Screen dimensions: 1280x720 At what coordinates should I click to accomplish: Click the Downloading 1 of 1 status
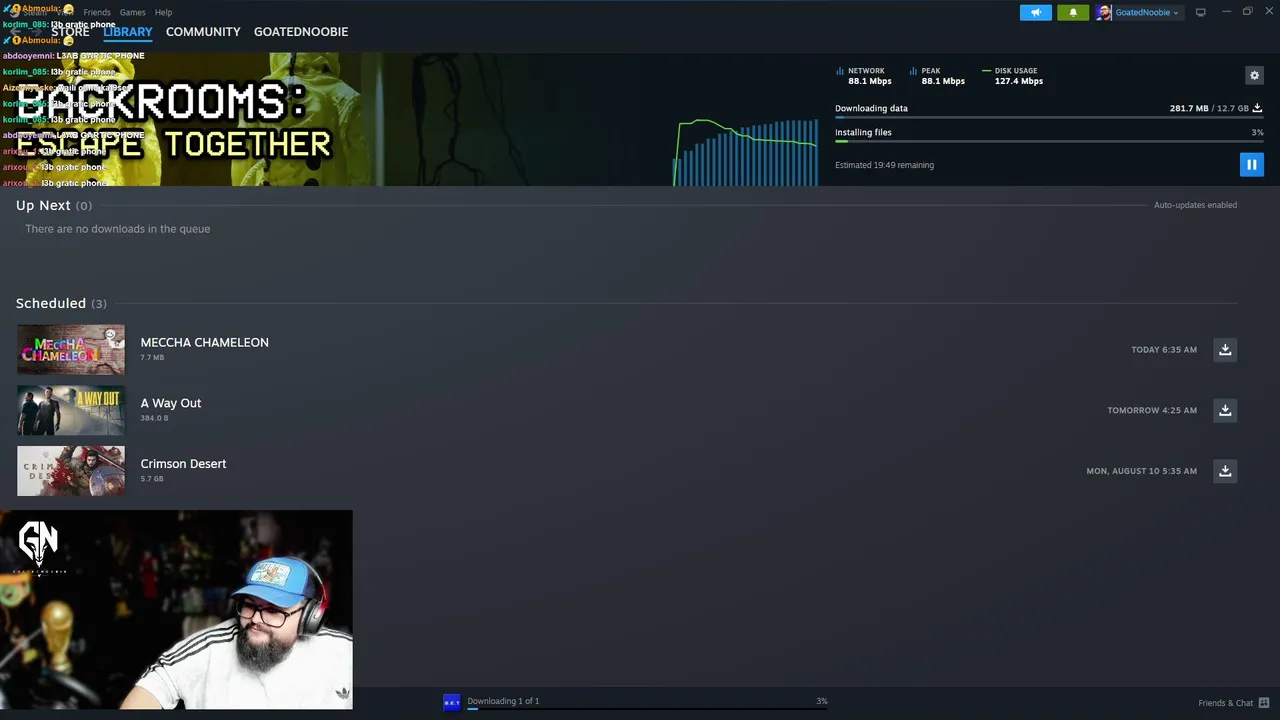(503, 701)
